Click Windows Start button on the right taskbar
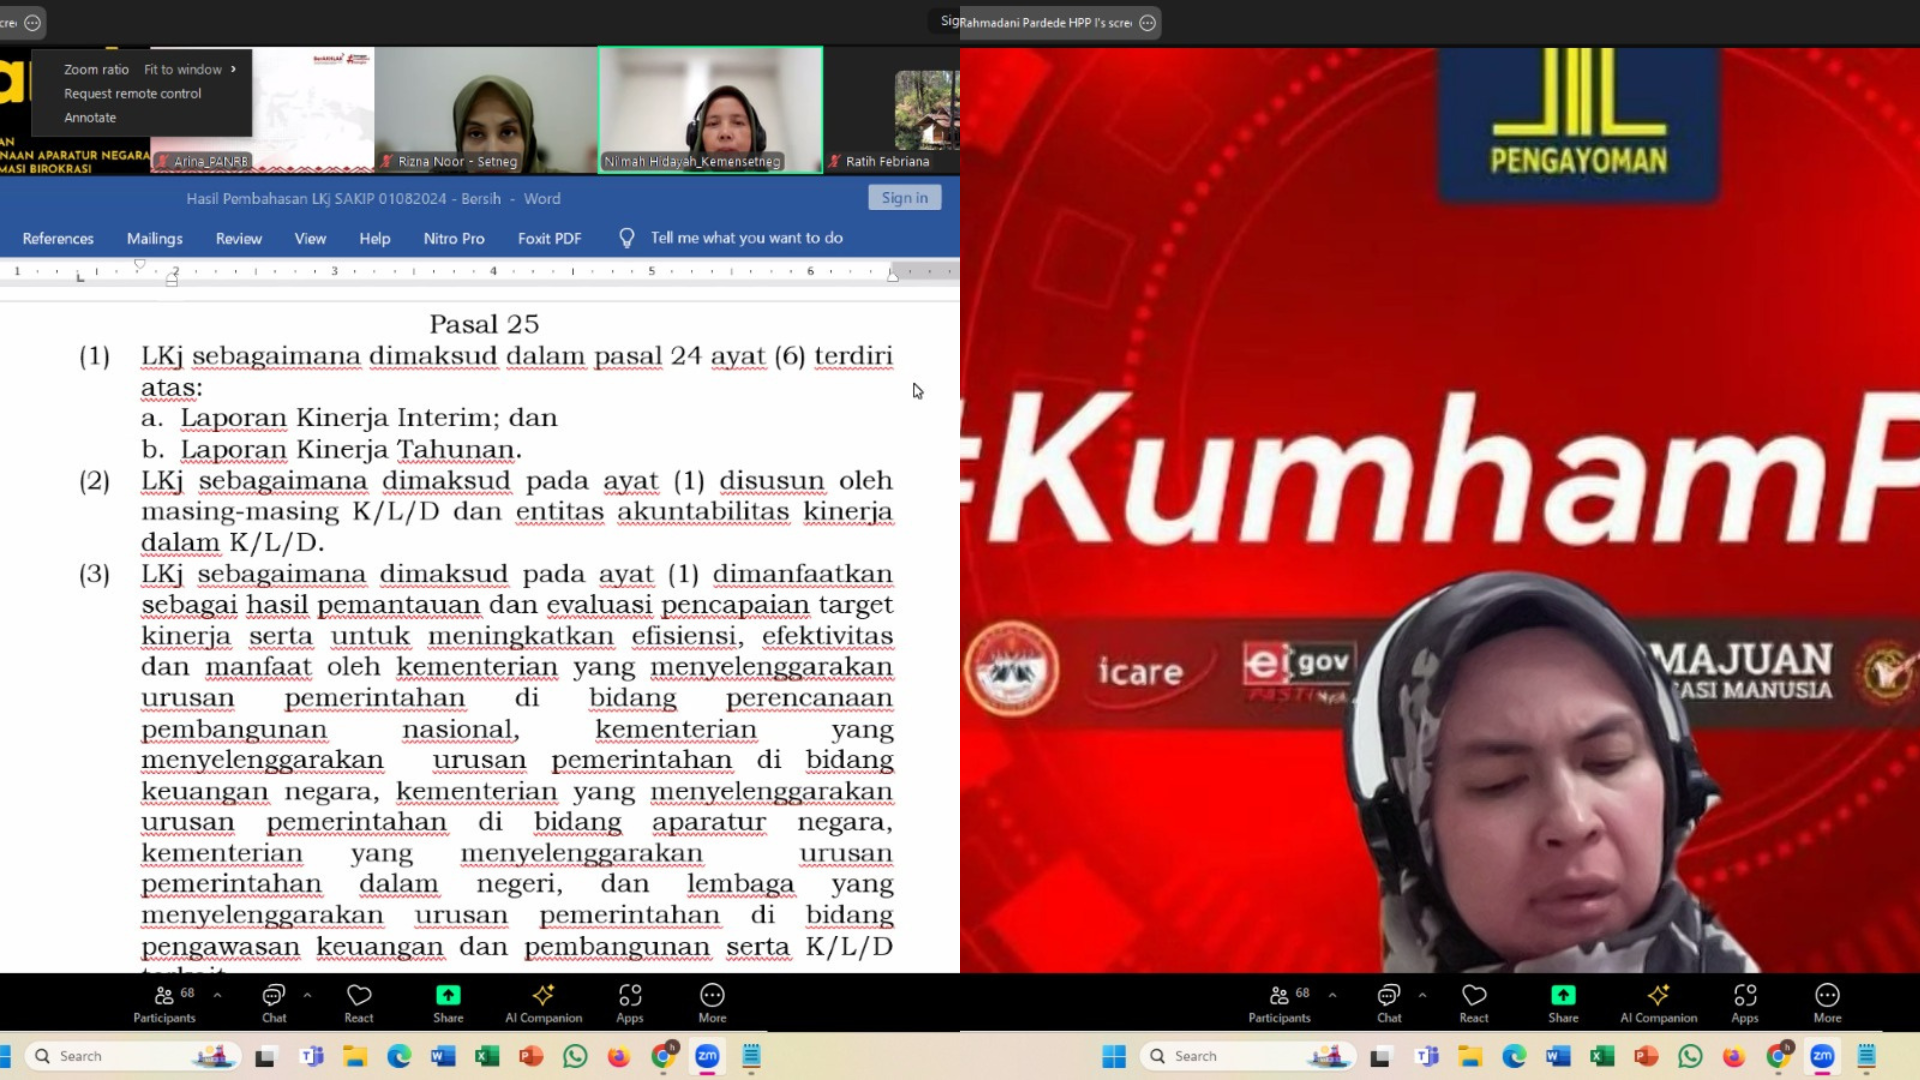This screenshot has width=1920, height=1080. tap(1114, 1056)
